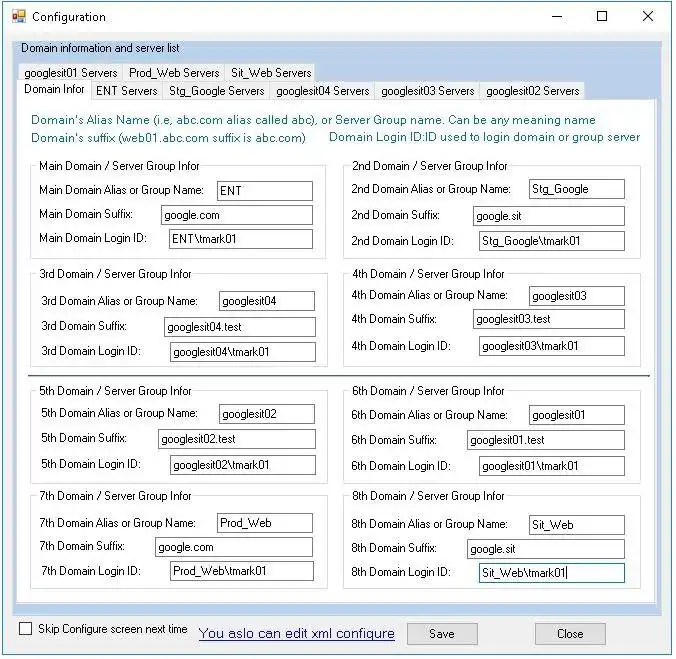Focus the 6th Domain Suffix field
This screenshot has height=659, width=676.
tap(546, 440)
